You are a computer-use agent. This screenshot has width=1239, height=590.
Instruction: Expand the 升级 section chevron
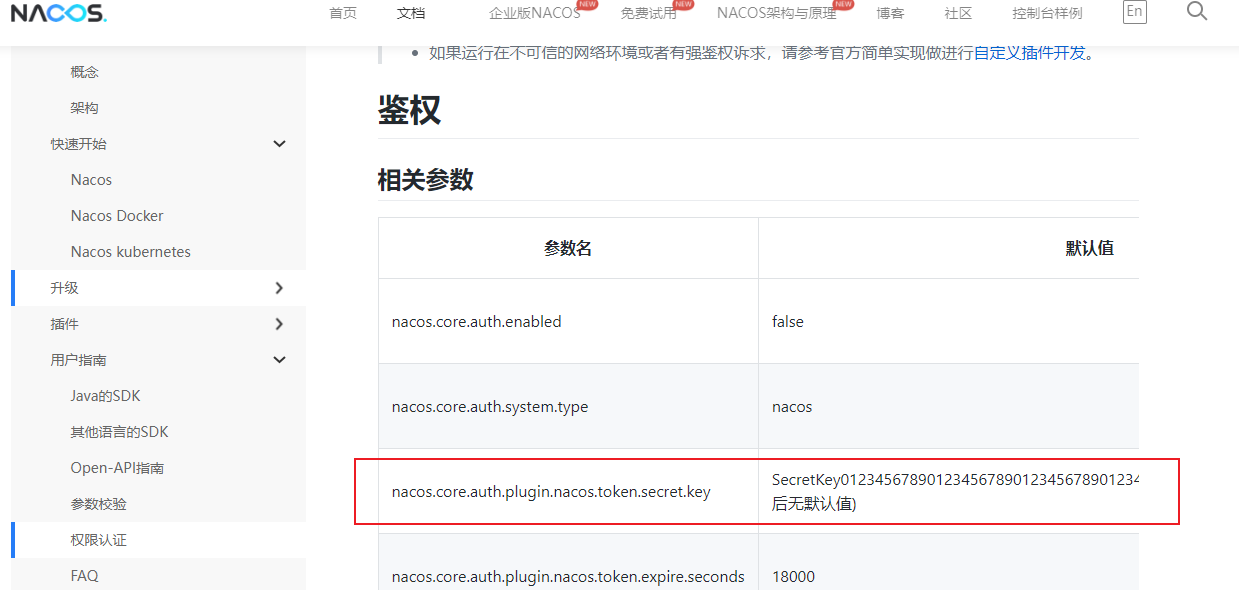click(279, 288)
